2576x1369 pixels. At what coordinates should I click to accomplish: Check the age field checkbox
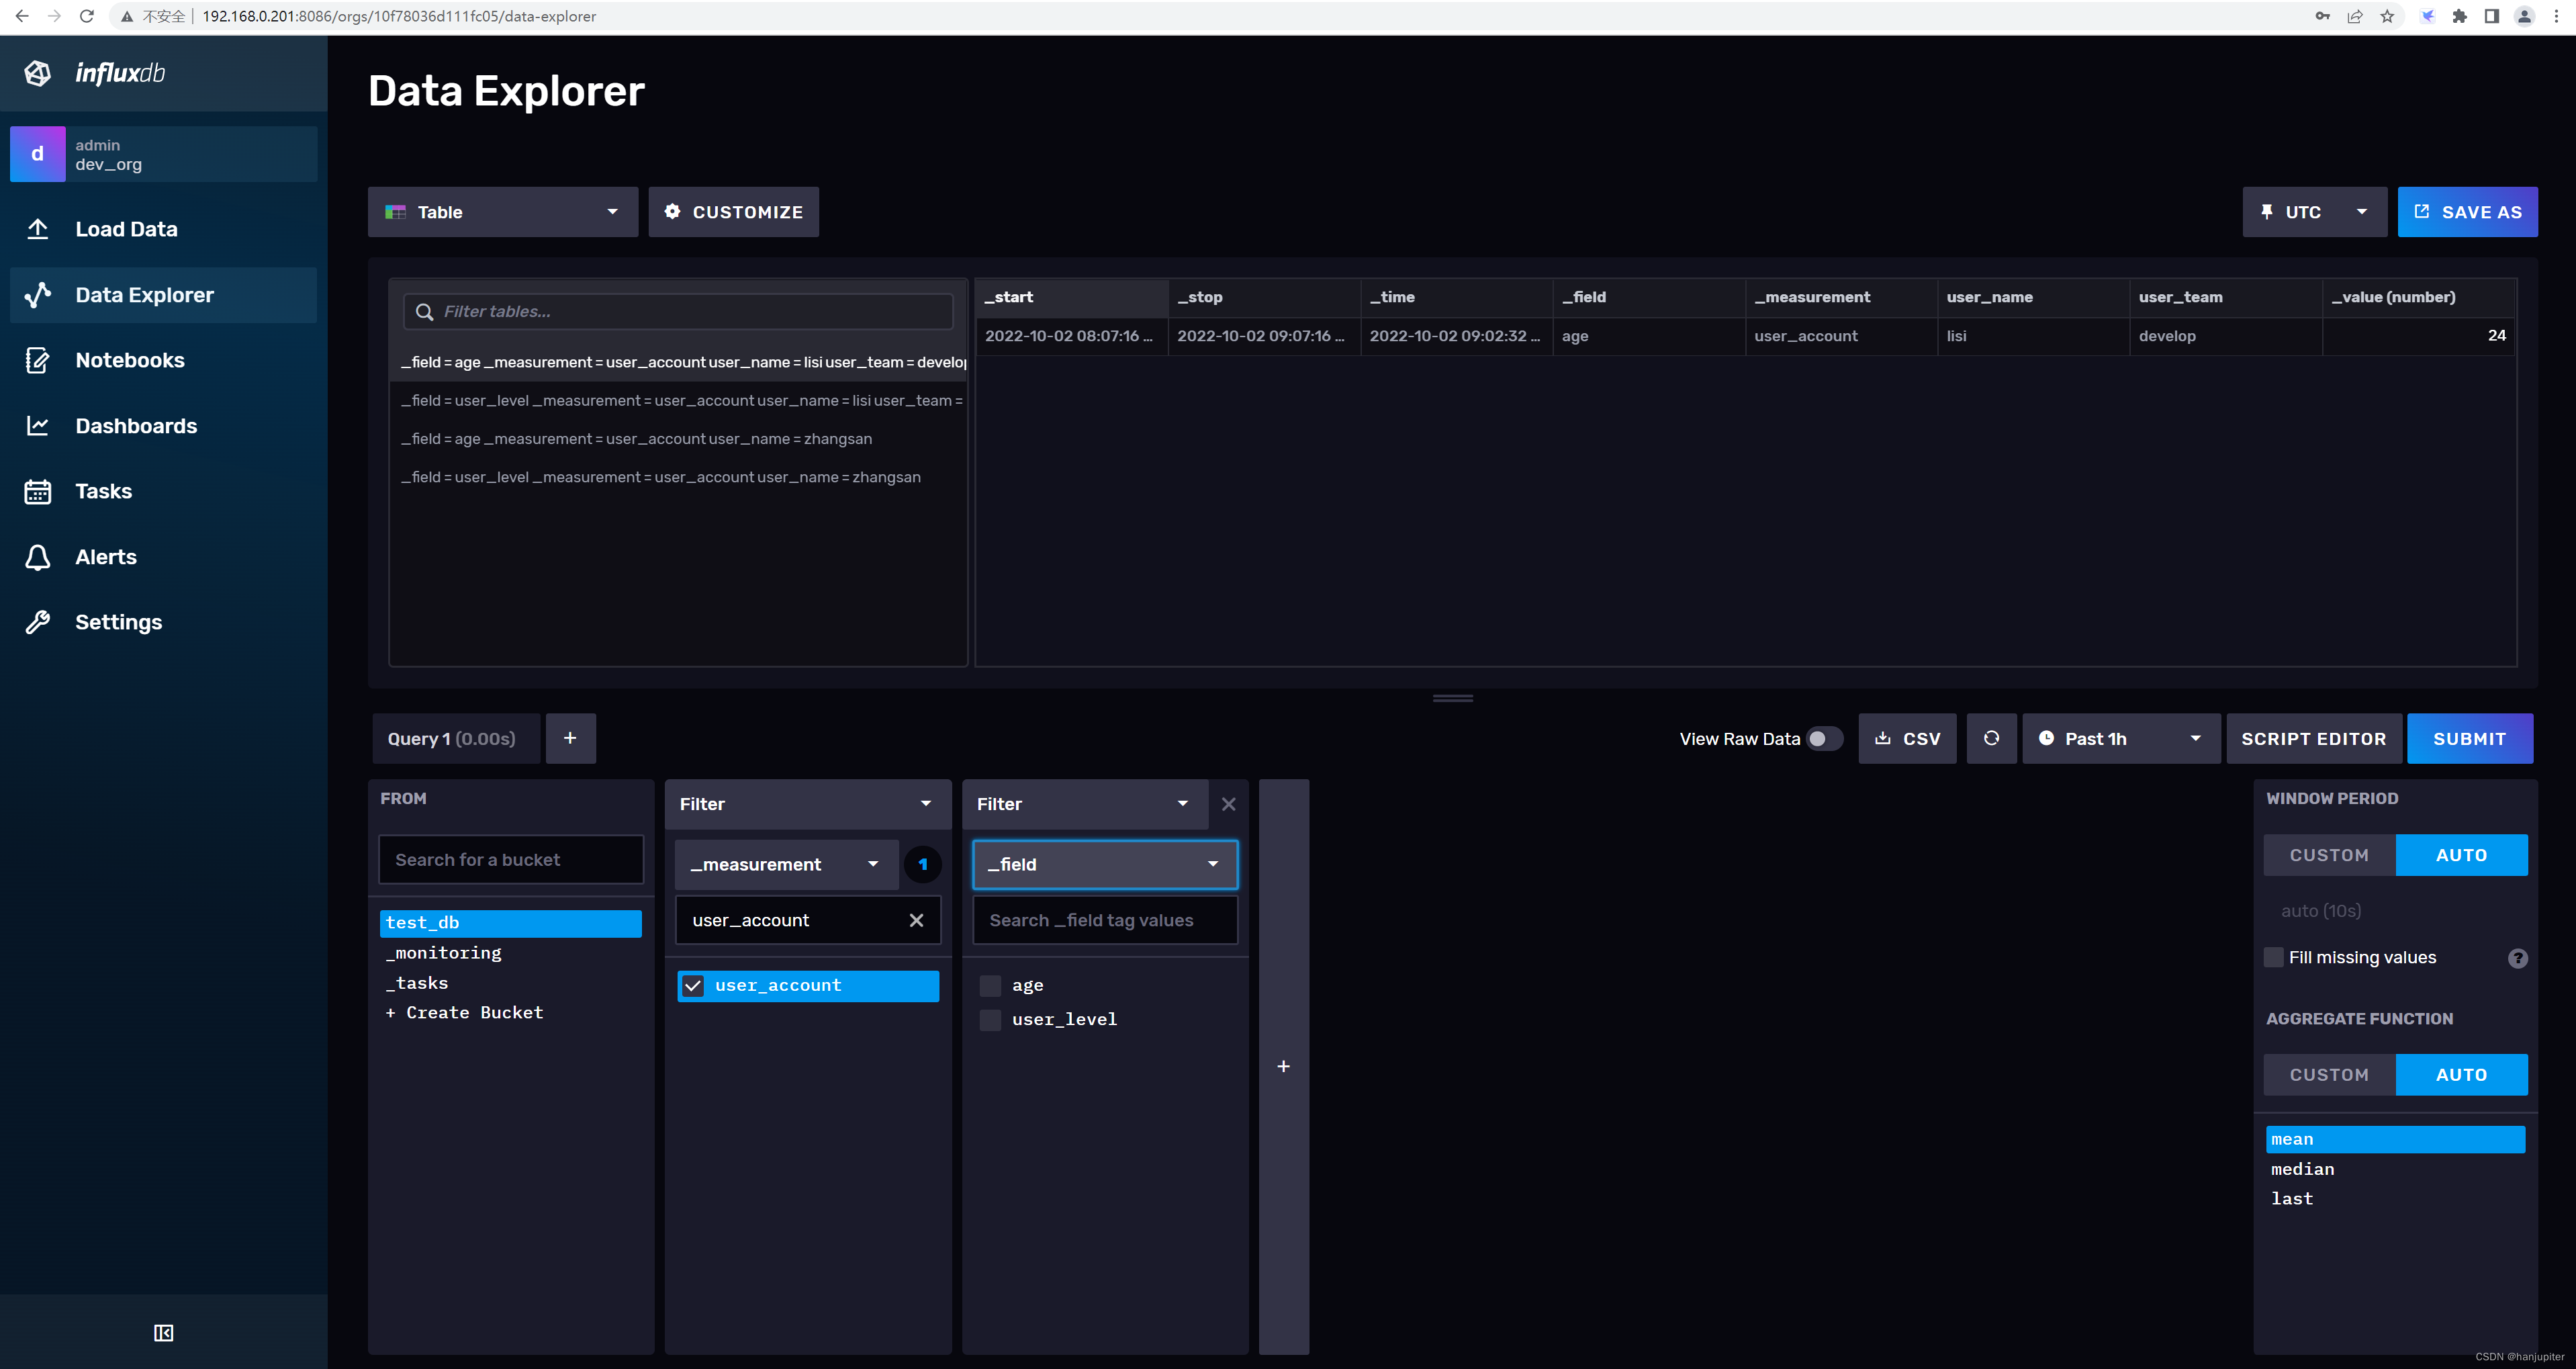pos(990,985)
